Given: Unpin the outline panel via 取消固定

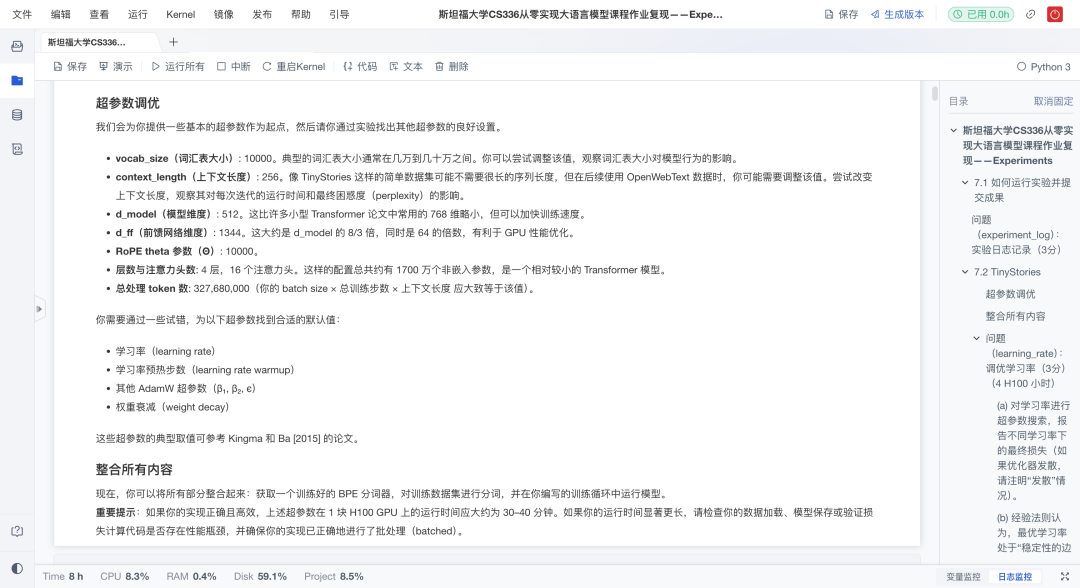Looking at the screenshot, I should tap(1052, 101).
